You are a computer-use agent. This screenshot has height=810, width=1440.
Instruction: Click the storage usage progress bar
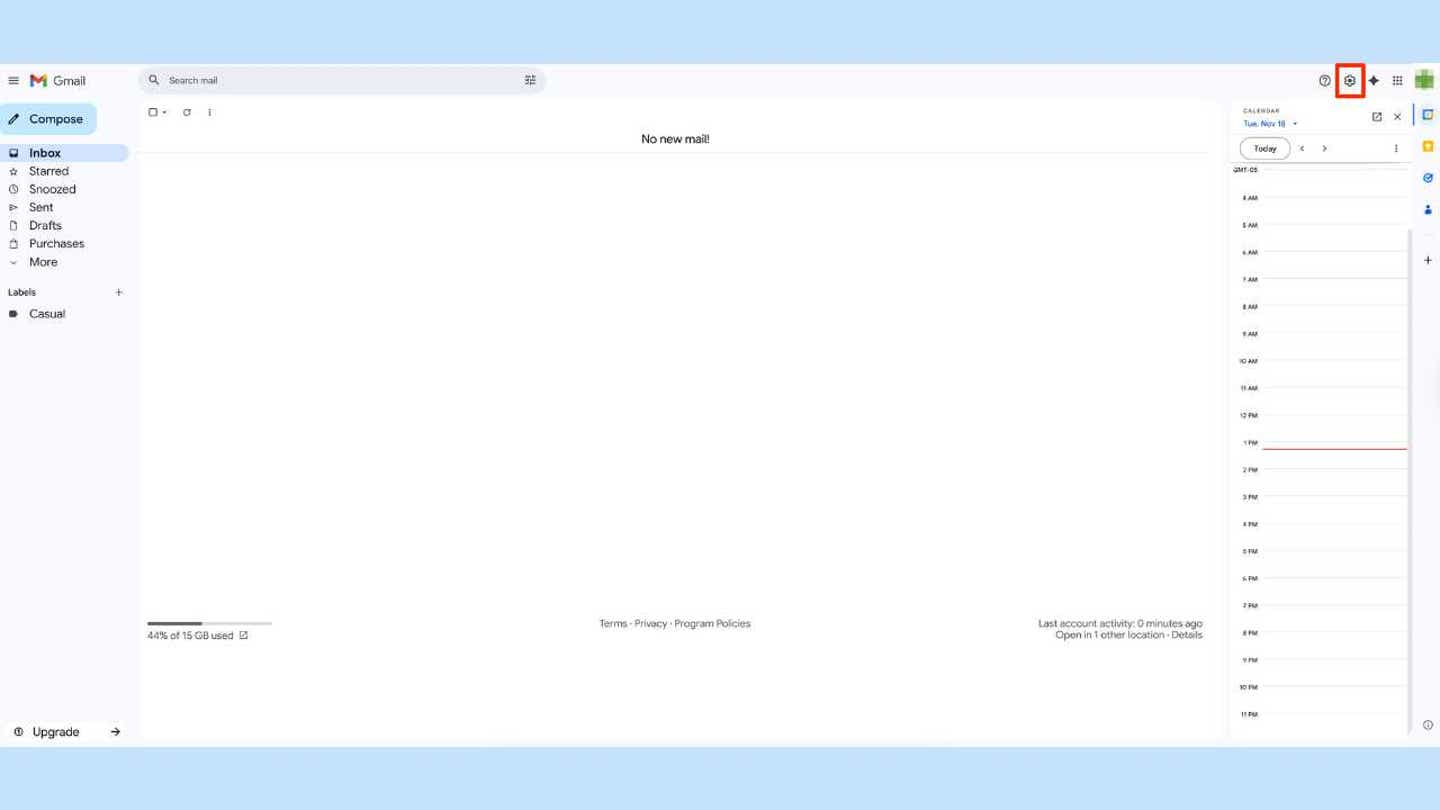click(x=209, y=624)
